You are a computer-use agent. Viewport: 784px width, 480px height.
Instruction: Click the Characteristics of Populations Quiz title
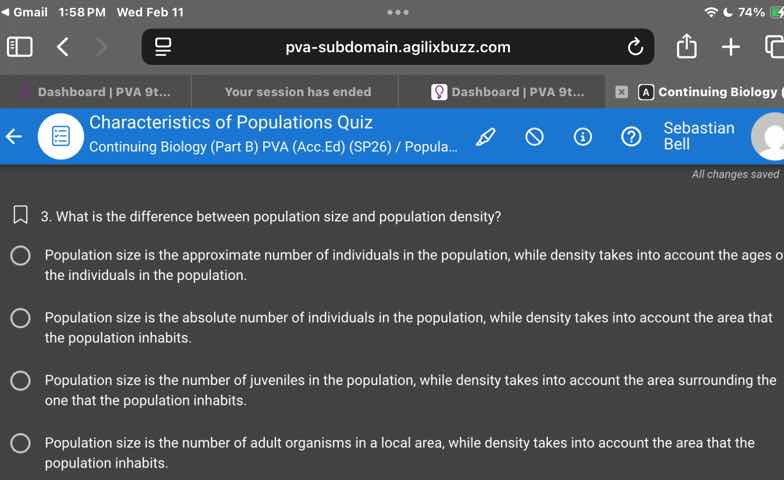[231, 122]
